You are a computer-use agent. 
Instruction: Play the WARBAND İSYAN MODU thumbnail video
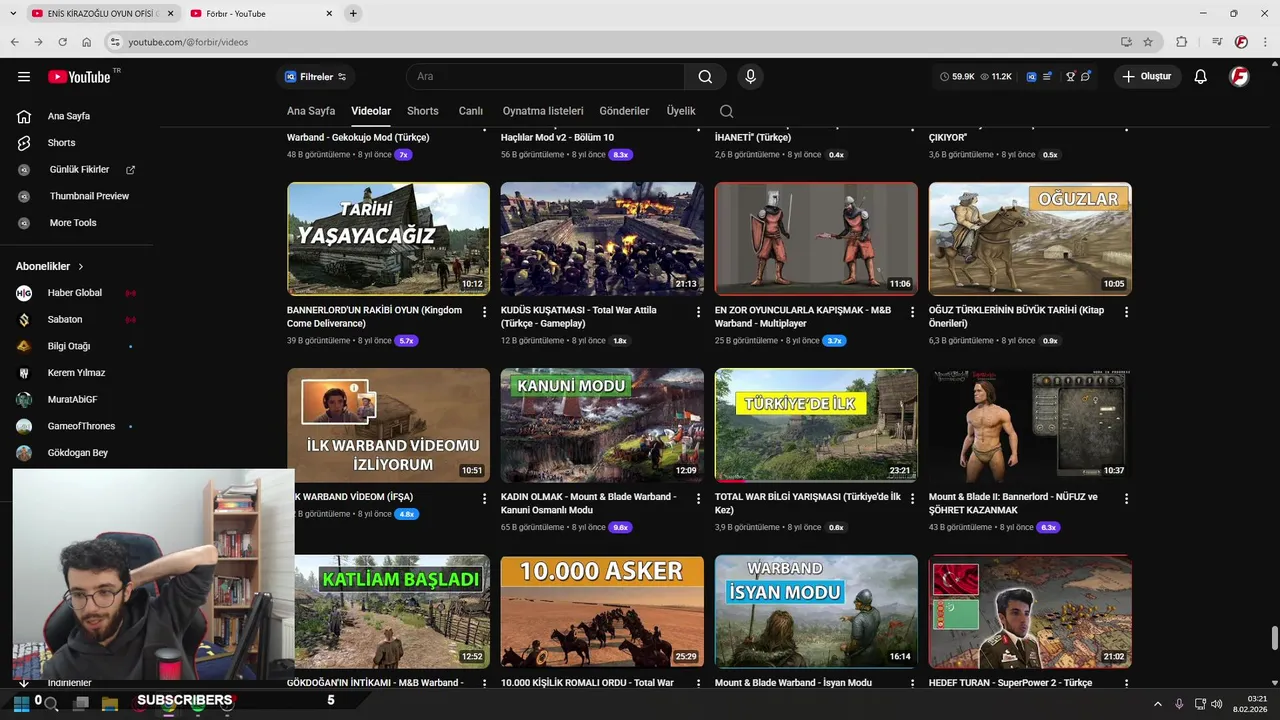coord(816,611)
